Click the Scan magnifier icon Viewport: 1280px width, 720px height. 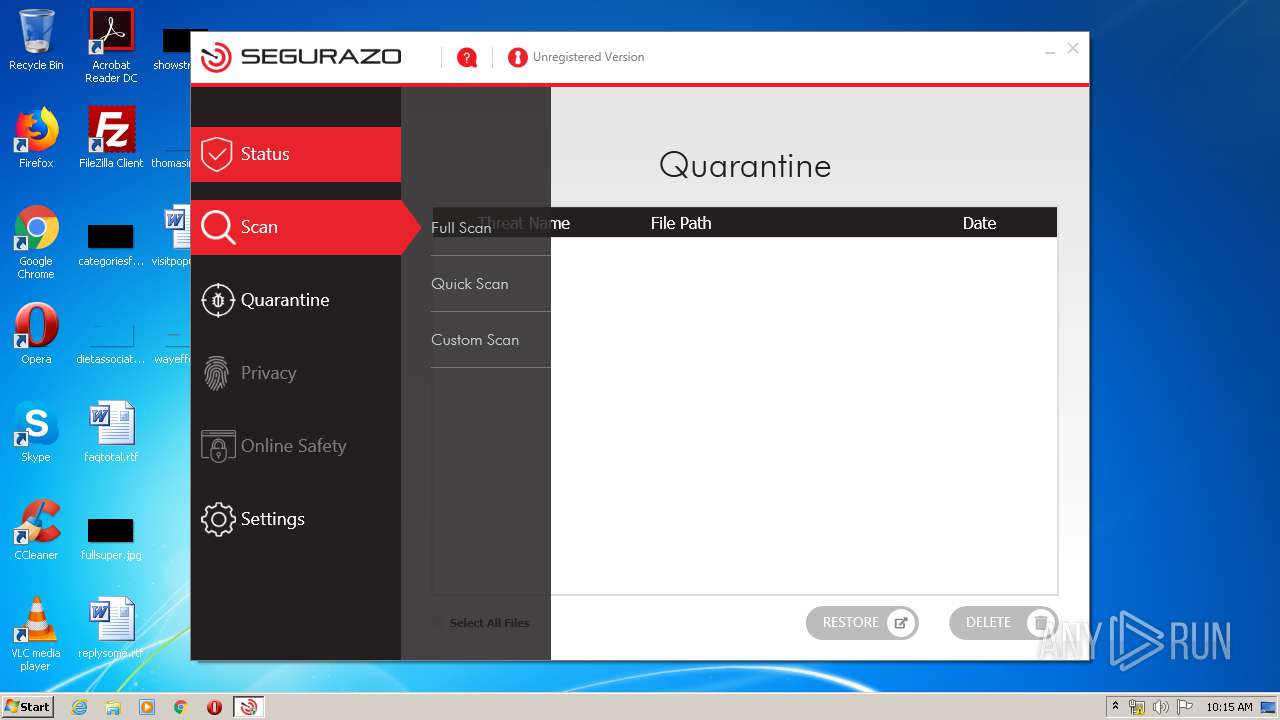click(217, 227)
